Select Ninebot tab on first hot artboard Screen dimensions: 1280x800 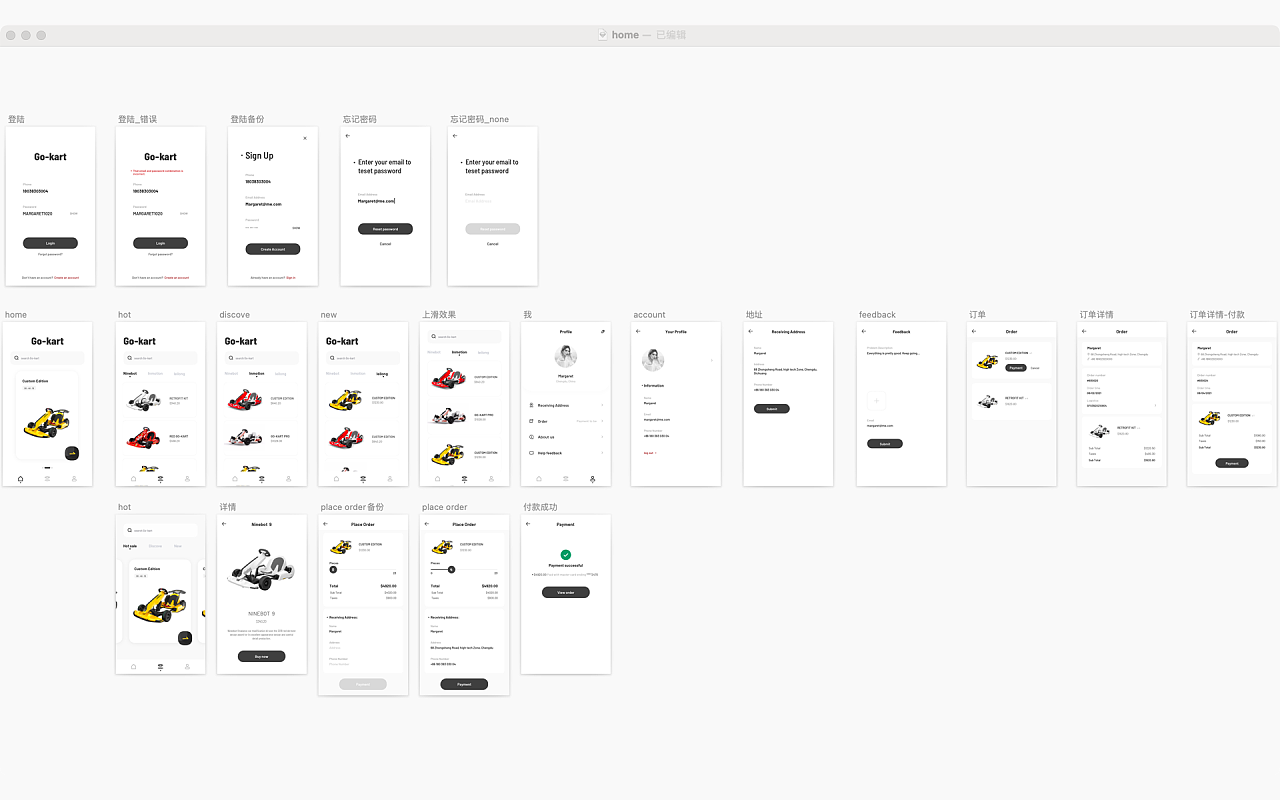[x=130, y=373]
